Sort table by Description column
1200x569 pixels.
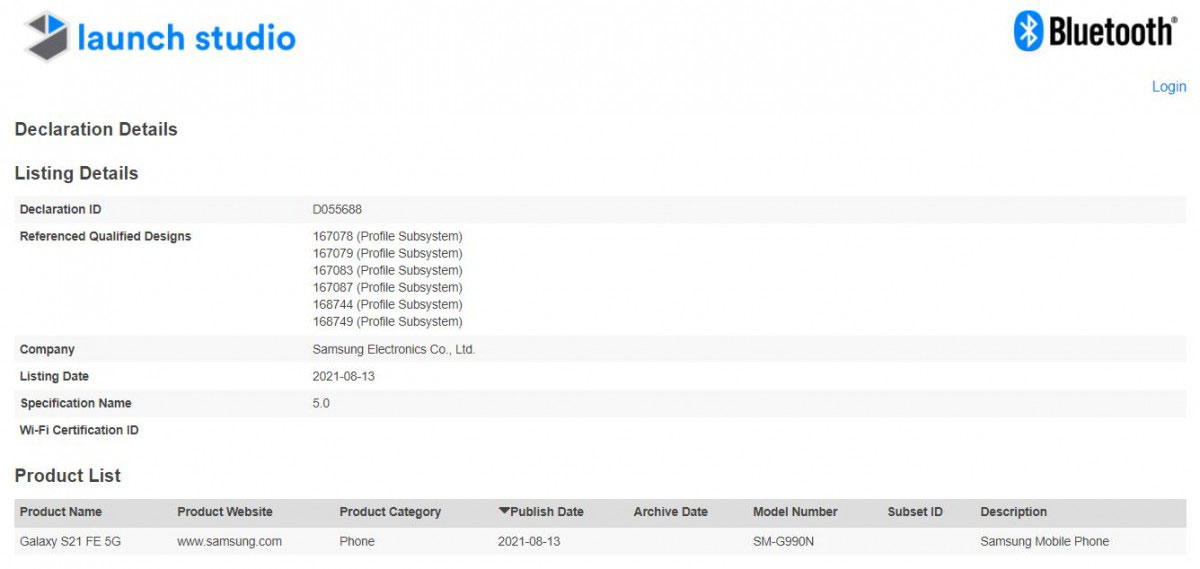(1013, 512)
